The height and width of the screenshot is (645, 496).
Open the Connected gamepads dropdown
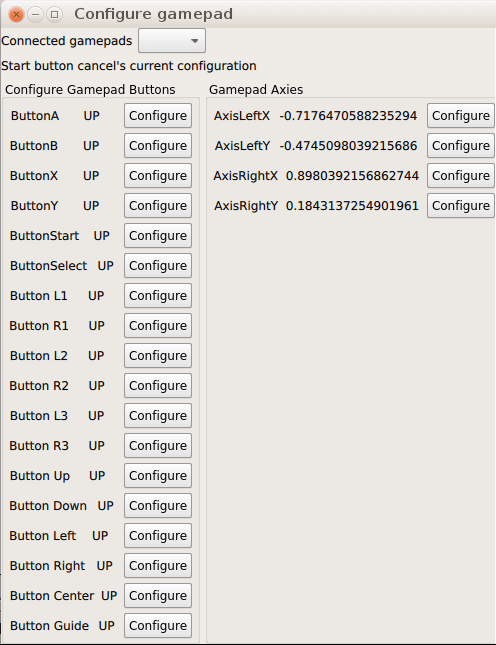[172, 41]
